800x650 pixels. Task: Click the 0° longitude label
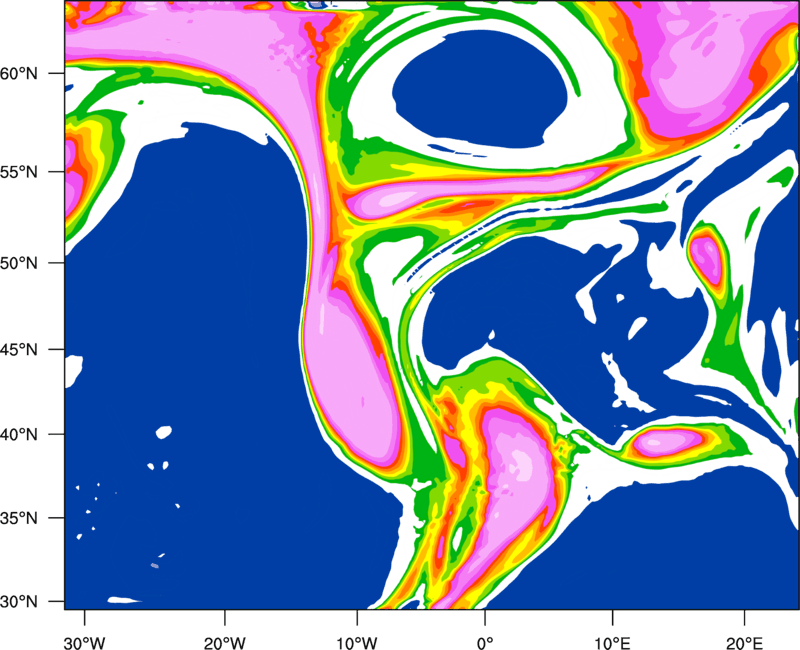click(x=485, y=643)
